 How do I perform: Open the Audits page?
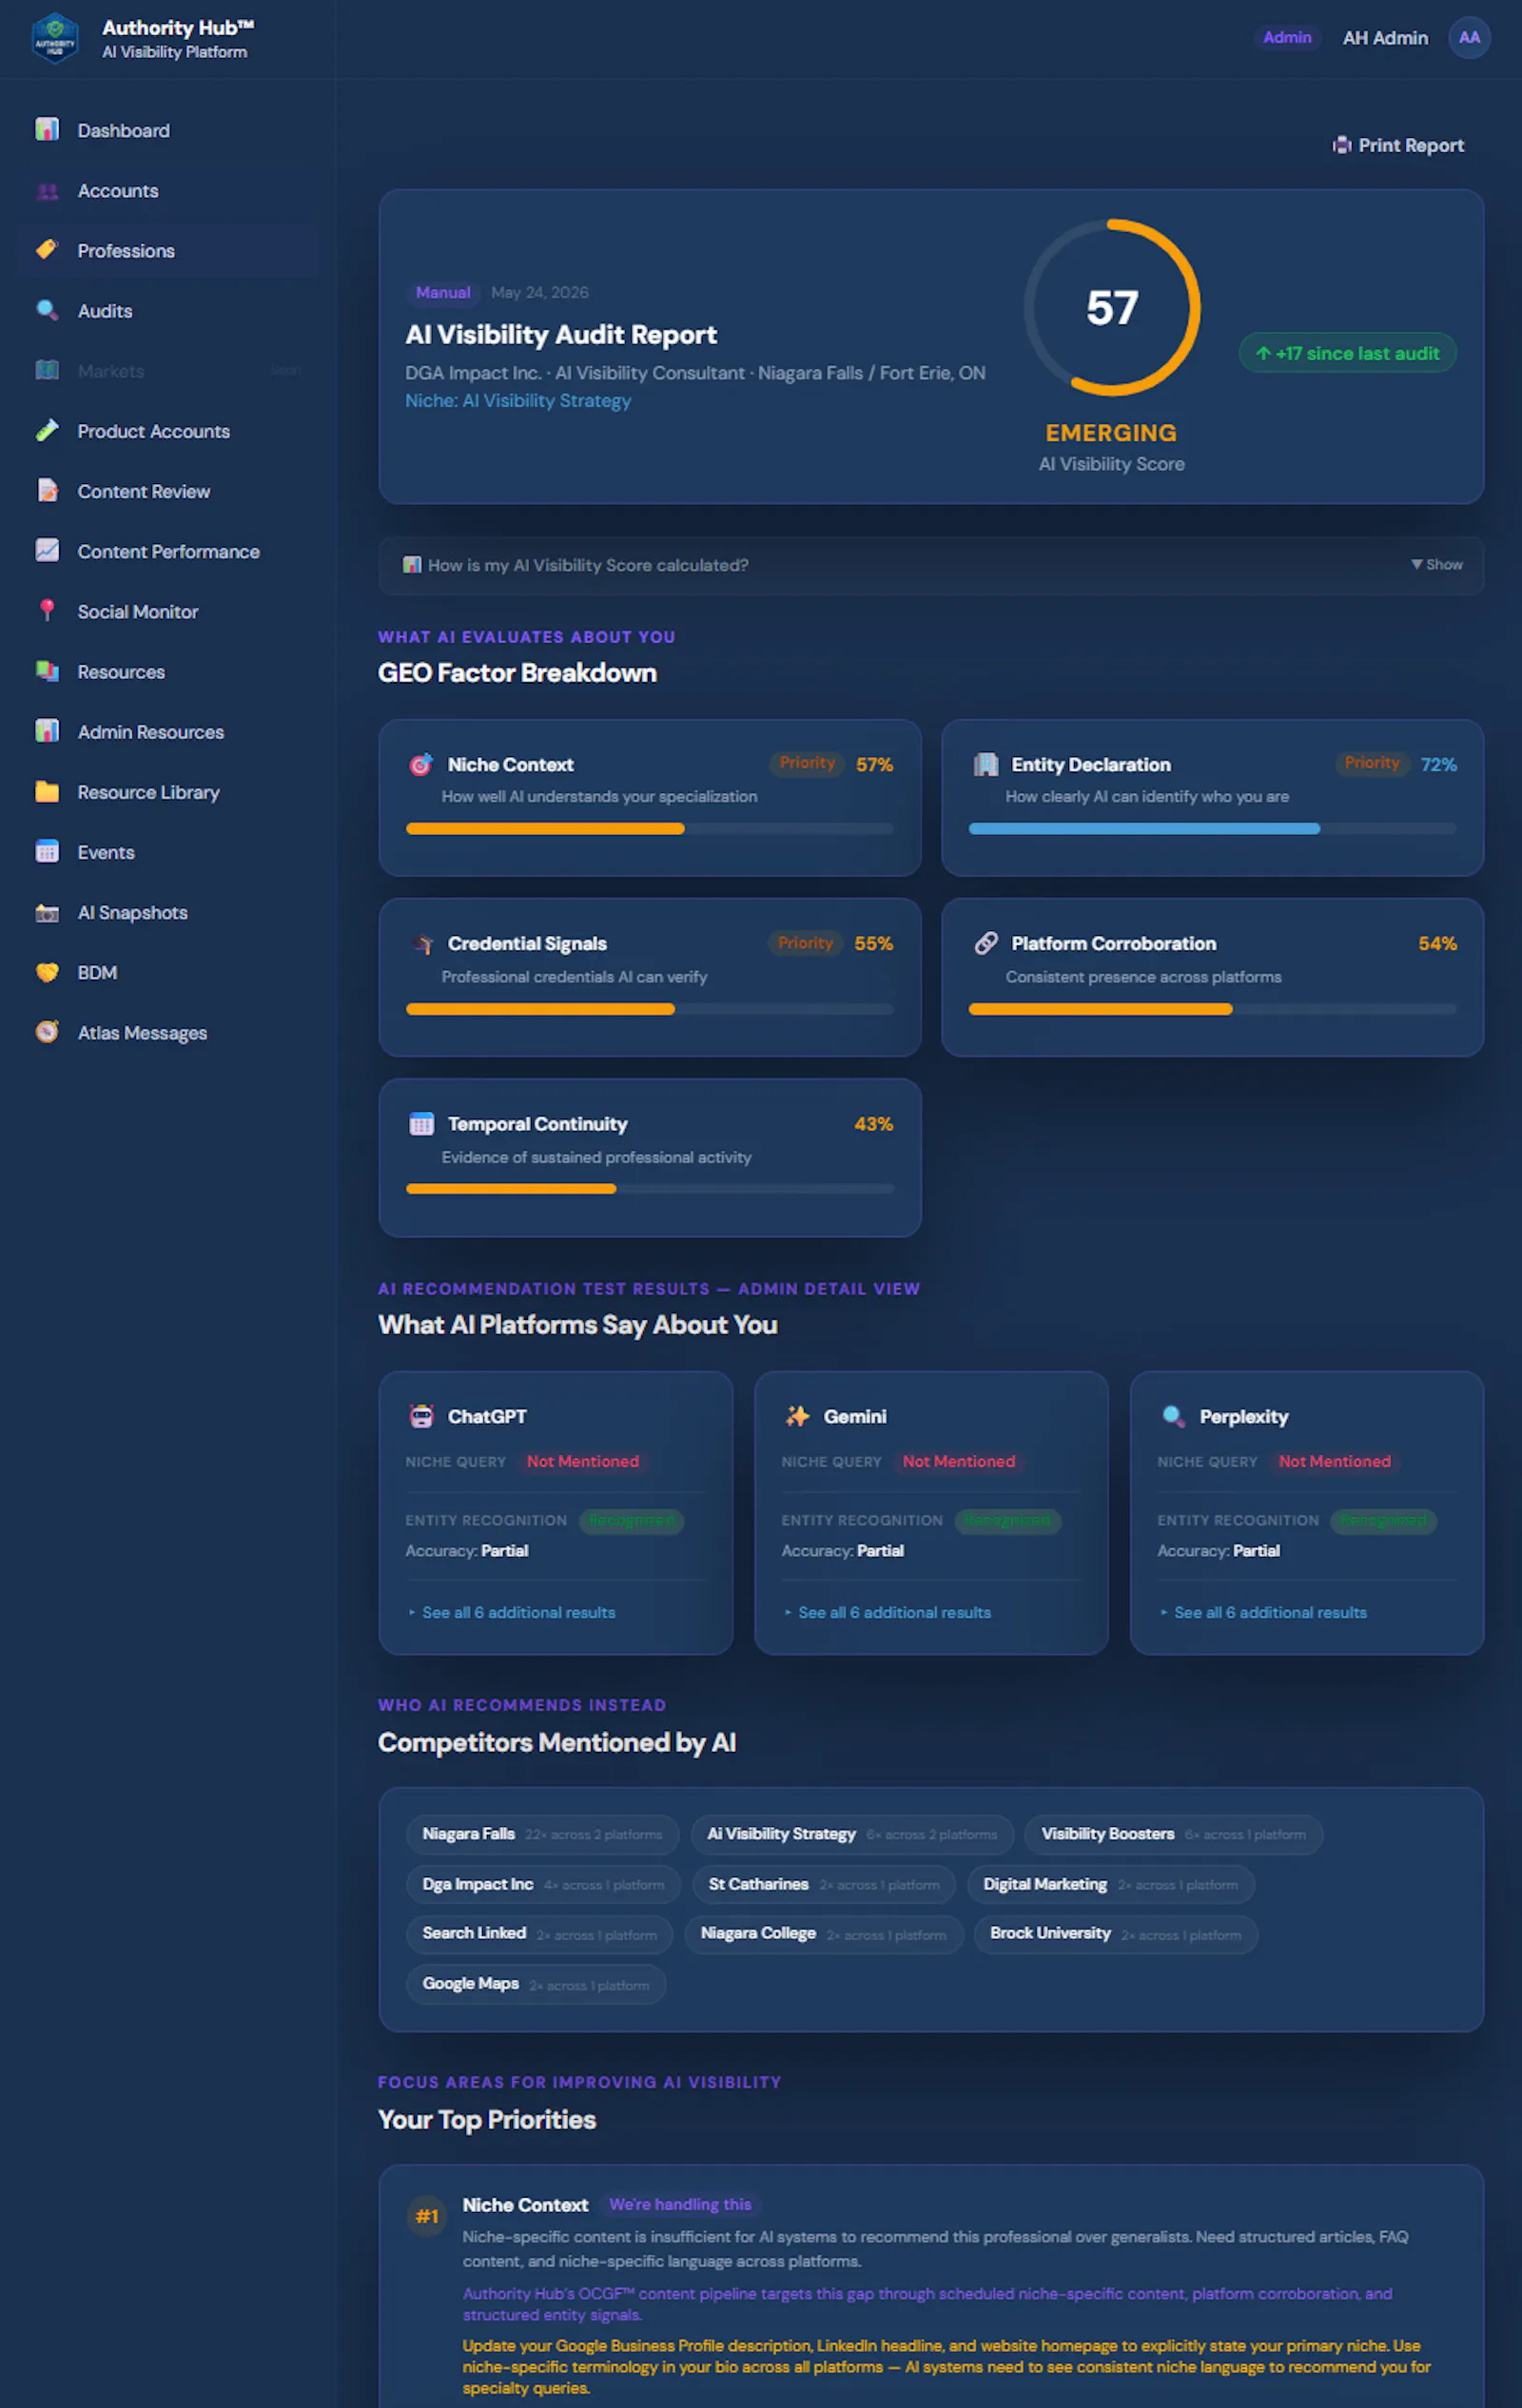click(168, 310)
